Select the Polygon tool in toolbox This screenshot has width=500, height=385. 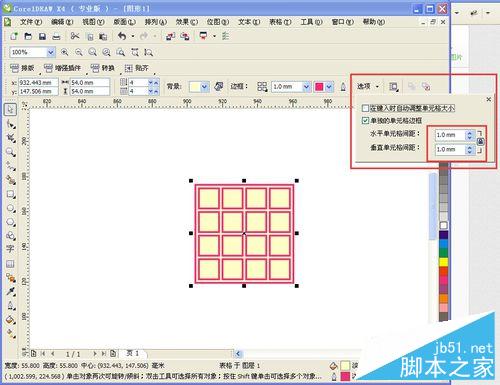[x=10, y=222]
